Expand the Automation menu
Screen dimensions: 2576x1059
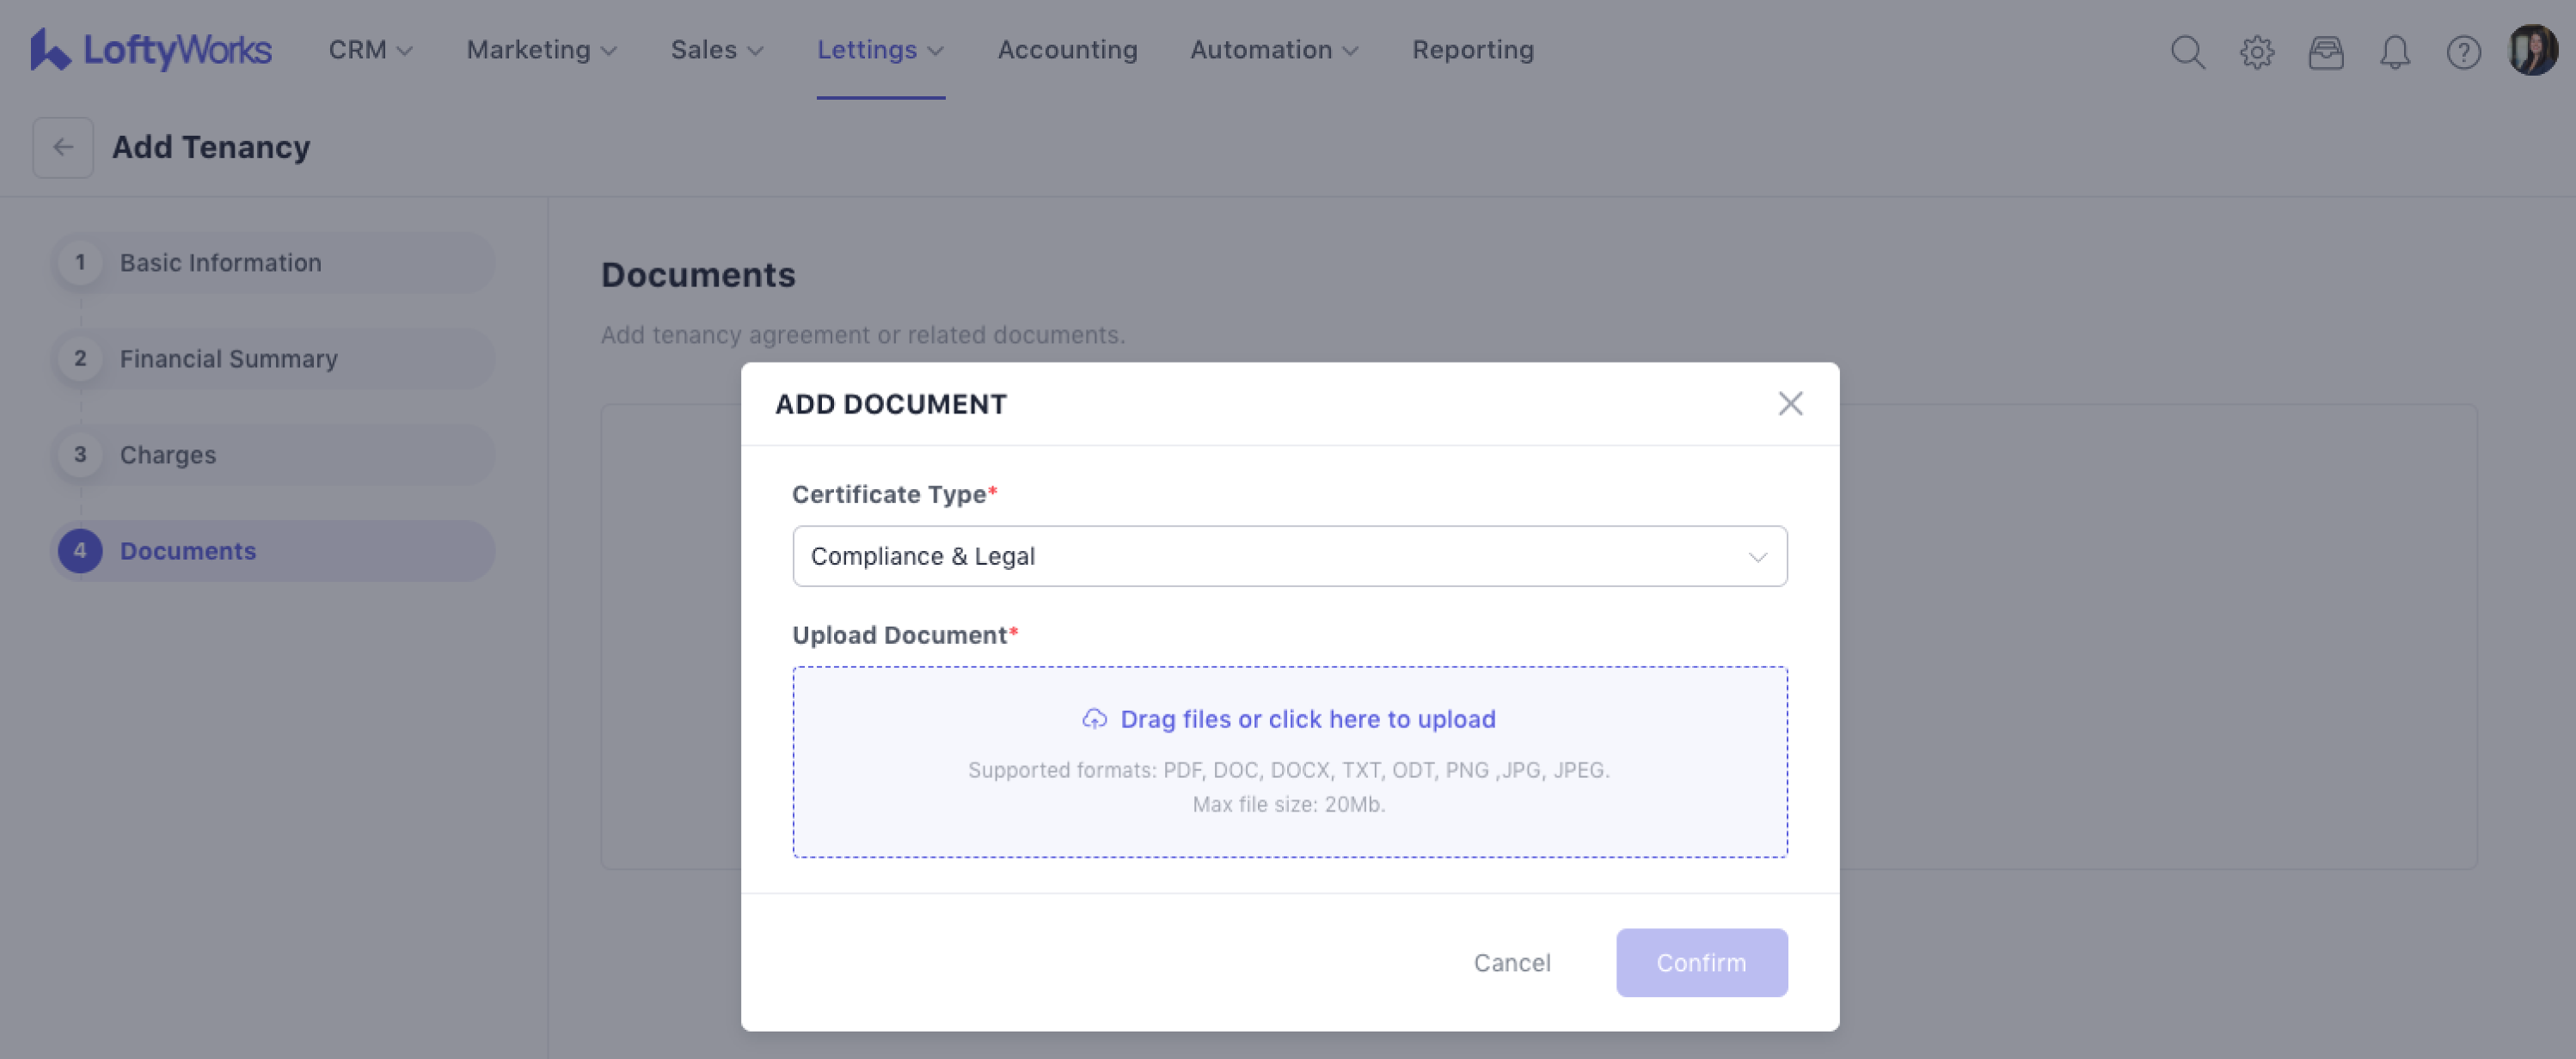tap(1273, 50)
